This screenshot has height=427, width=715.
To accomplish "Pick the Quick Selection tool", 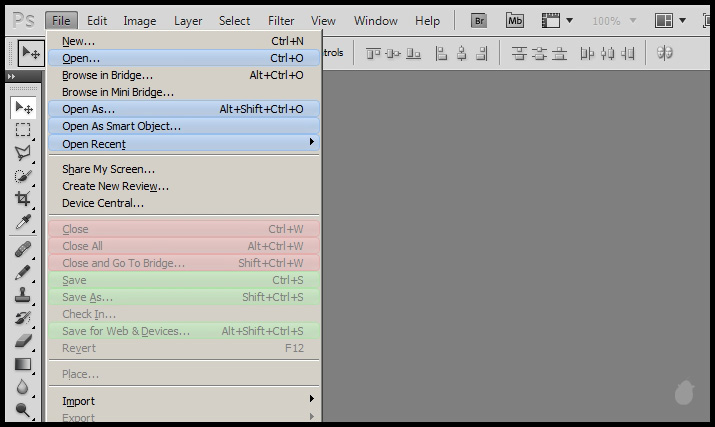I will click(x=22, y=176).
